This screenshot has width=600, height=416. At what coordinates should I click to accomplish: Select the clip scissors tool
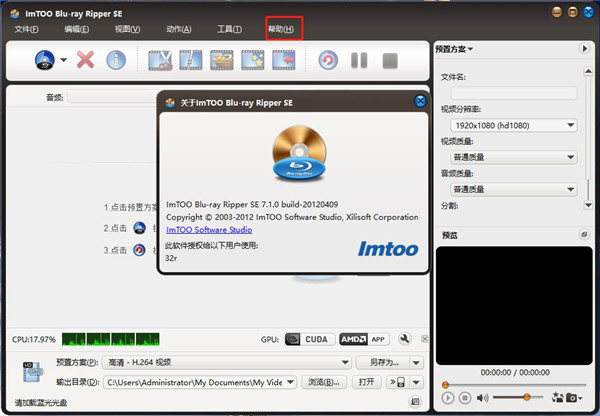coord(160,60)
